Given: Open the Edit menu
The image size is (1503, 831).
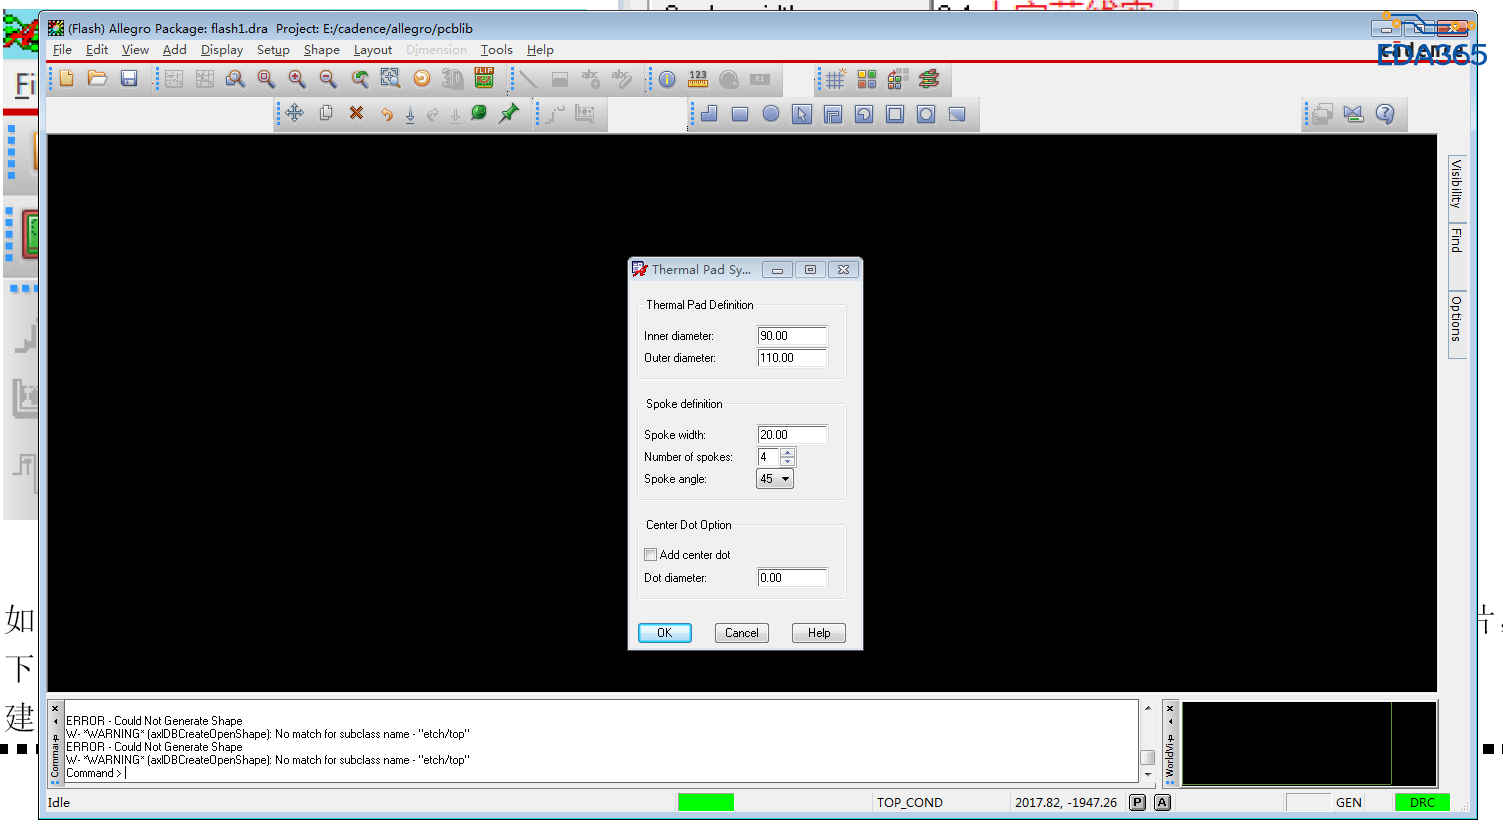Looking at the screenshot, I should (97, 50).
